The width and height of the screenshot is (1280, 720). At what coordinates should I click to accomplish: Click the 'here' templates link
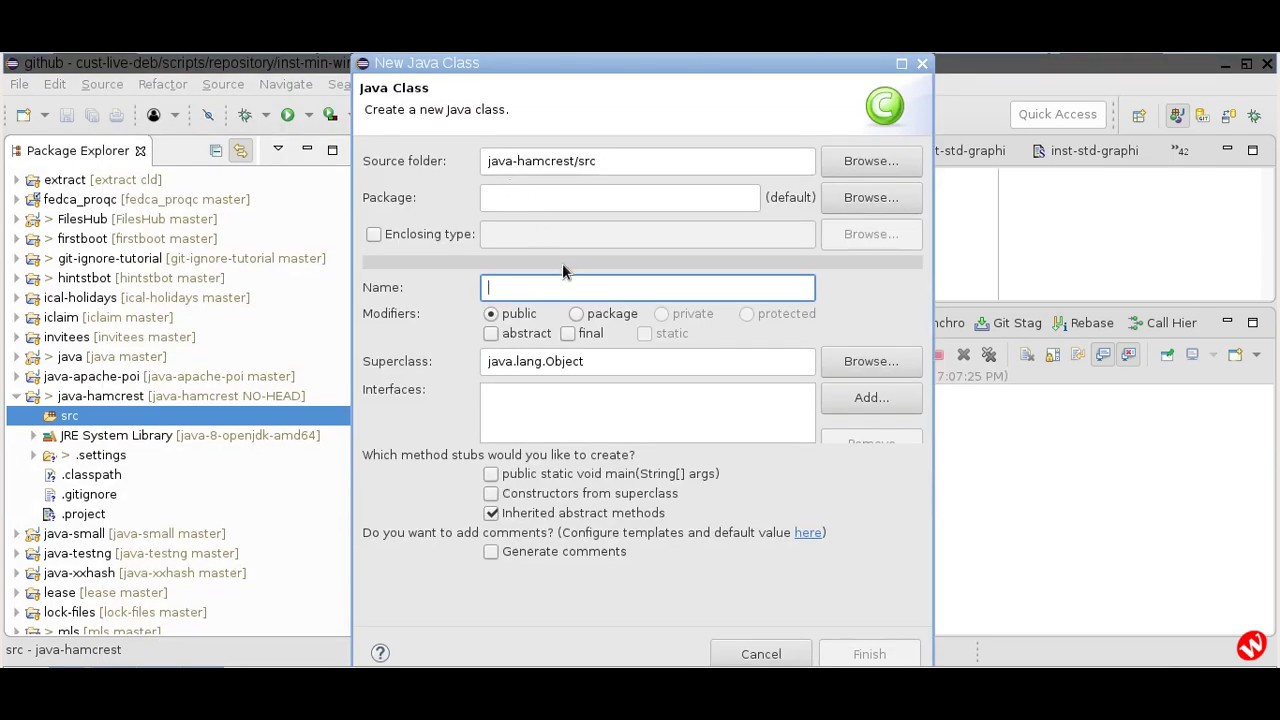pyautogui.click(x=808, y=533)
